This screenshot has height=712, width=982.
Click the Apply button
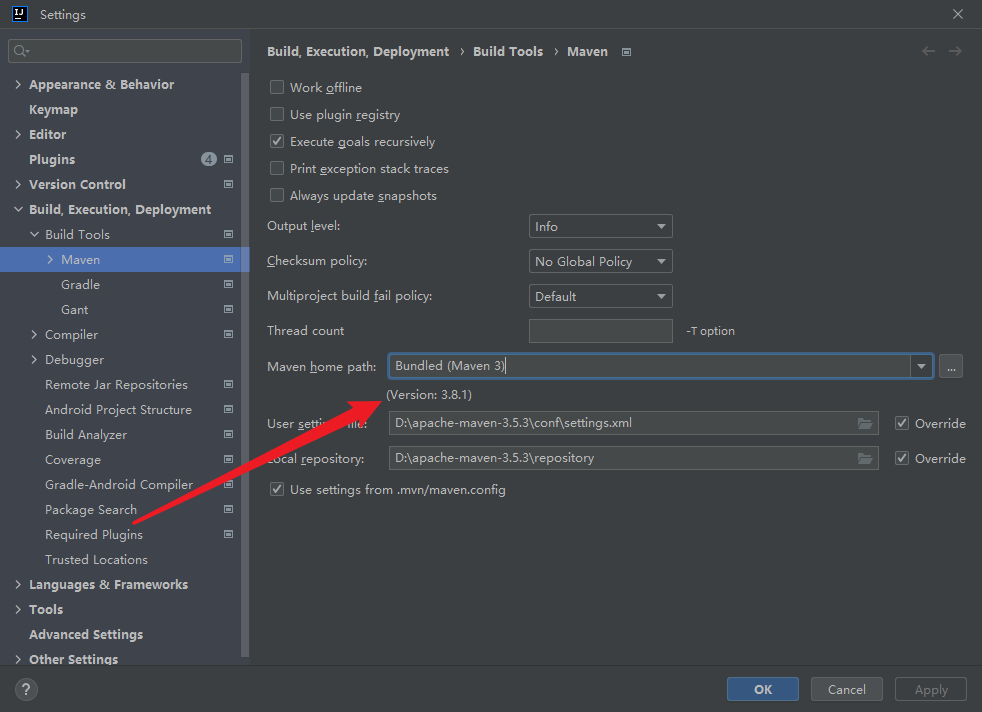point(931,689)
